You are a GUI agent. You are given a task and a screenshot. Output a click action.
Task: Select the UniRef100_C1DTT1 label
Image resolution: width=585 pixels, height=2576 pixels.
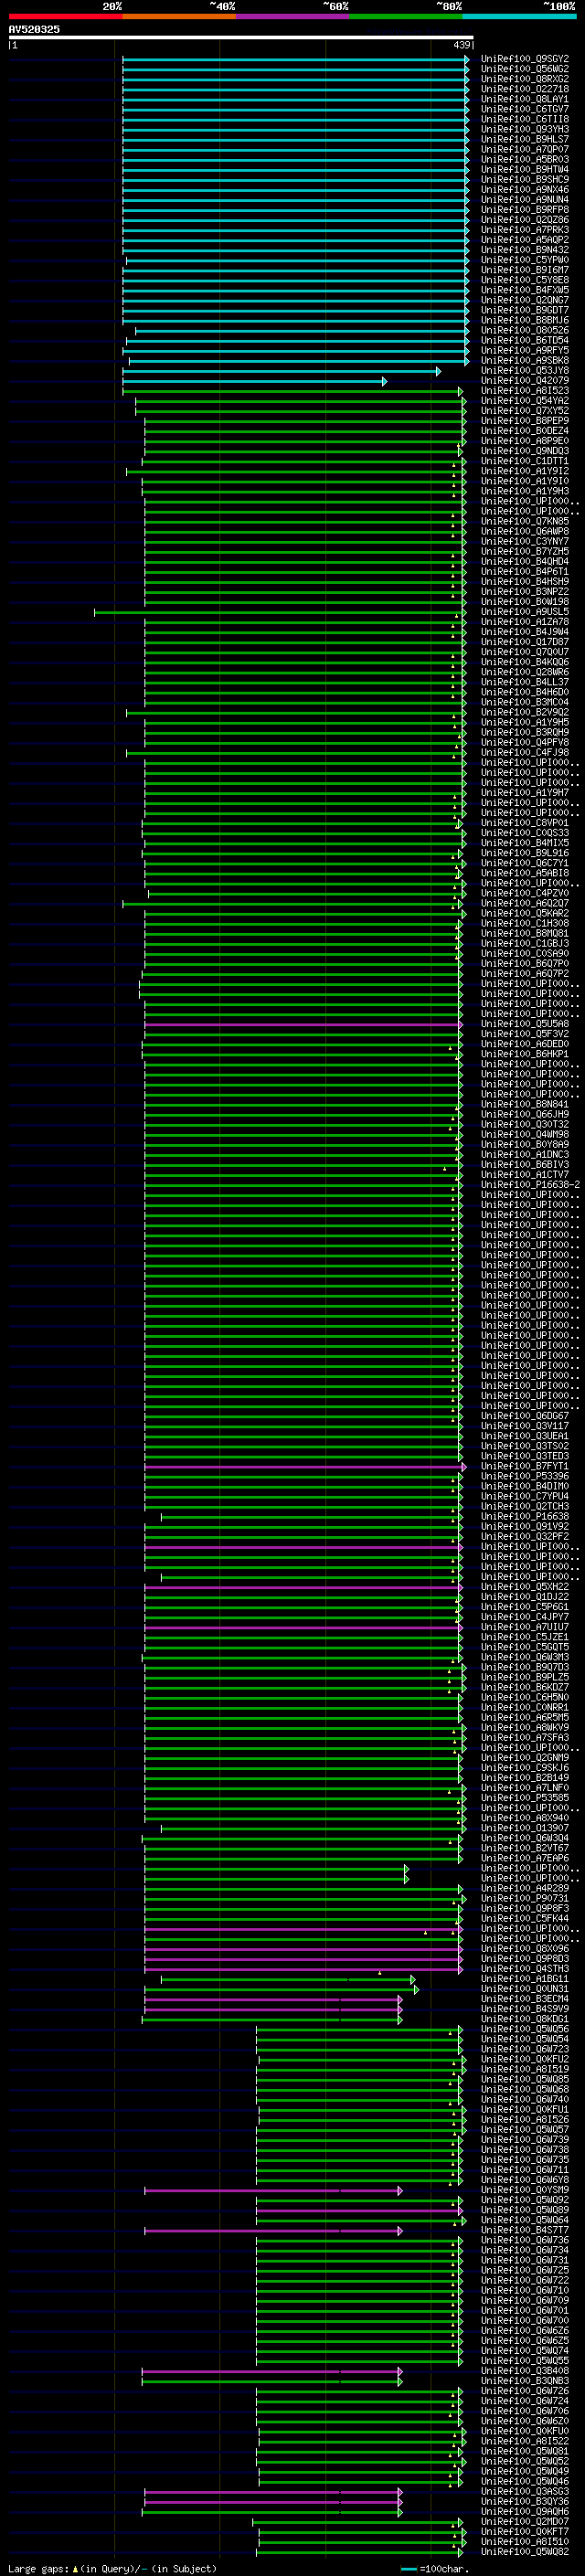(x=525, y=461)
